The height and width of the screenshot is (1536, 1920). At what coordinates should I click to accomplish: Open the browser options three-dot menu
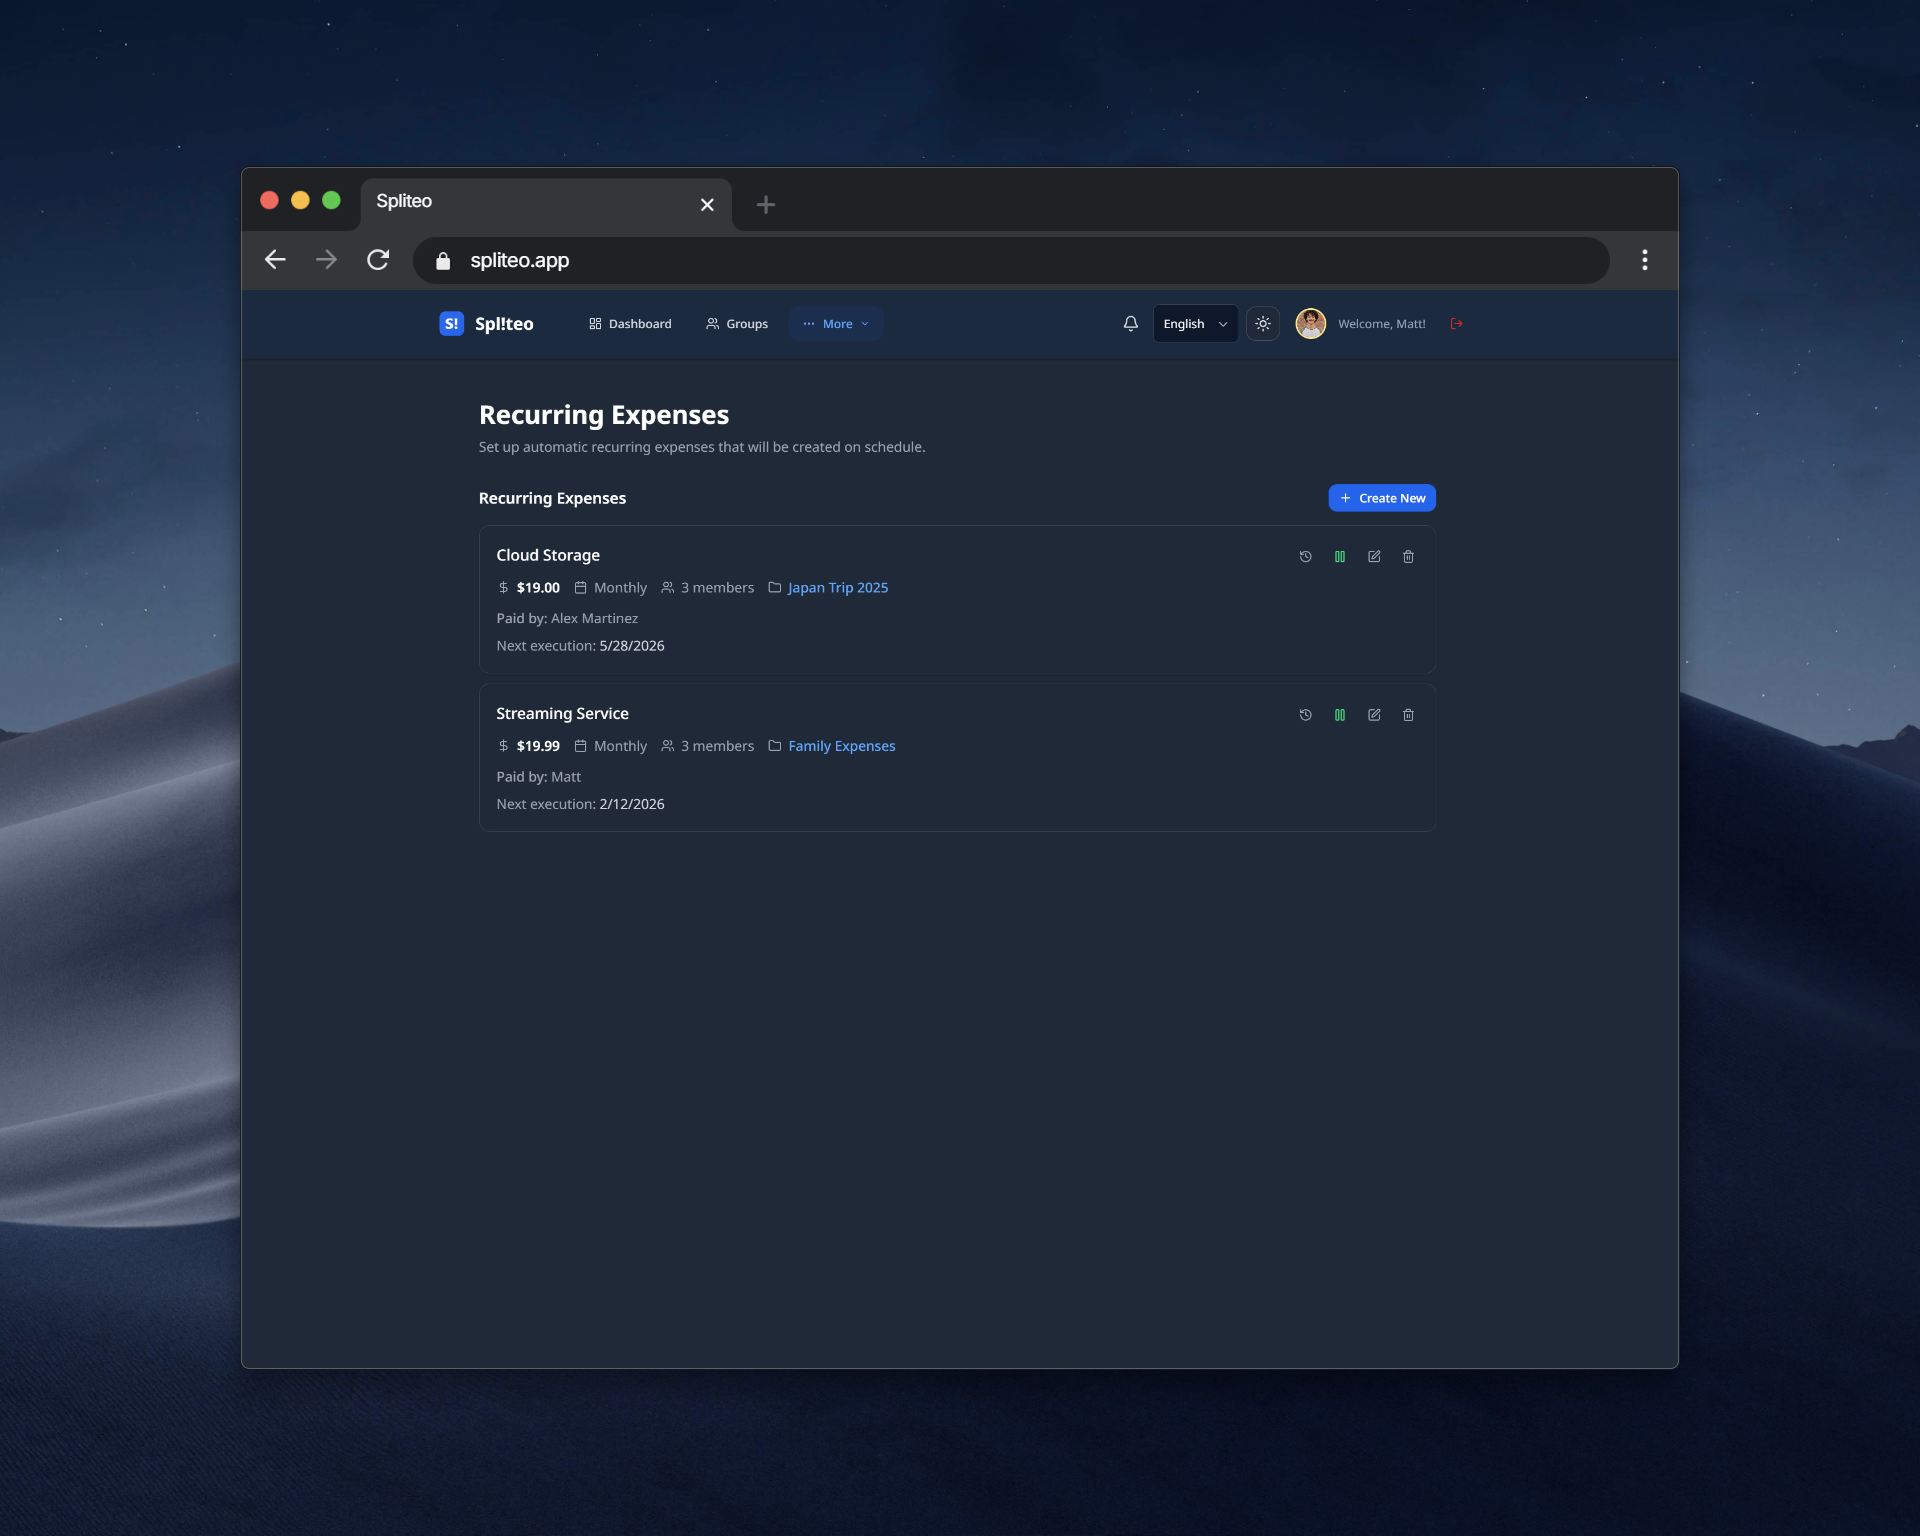(1645, 260)
